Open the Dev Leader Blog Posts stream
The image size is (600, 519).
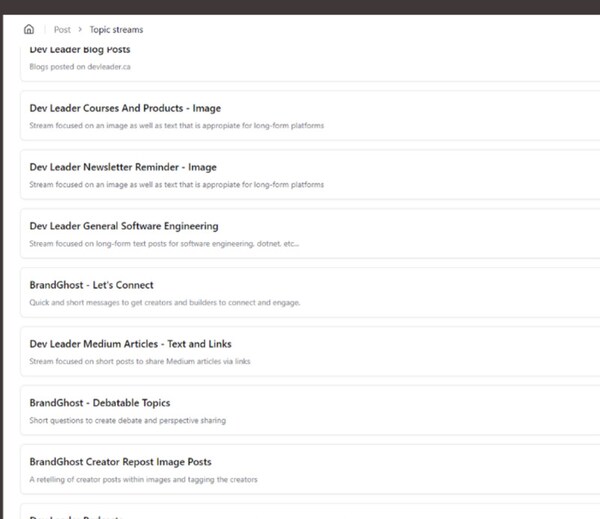pyautogui.click(x=80, y=49)
